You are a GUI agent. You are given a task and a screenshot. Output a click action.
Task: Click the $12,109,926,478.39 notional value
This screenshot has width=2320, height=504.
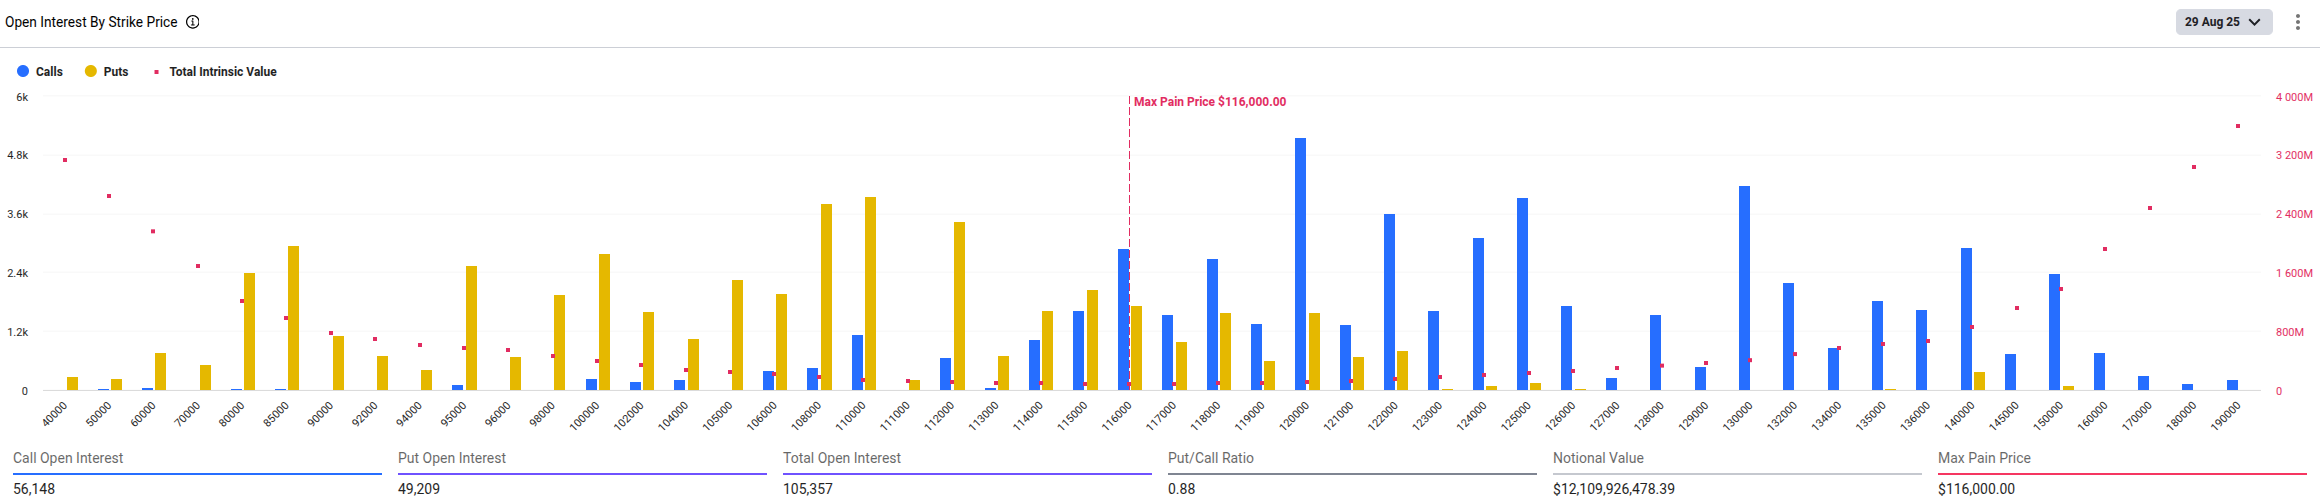coord(1614,489)
